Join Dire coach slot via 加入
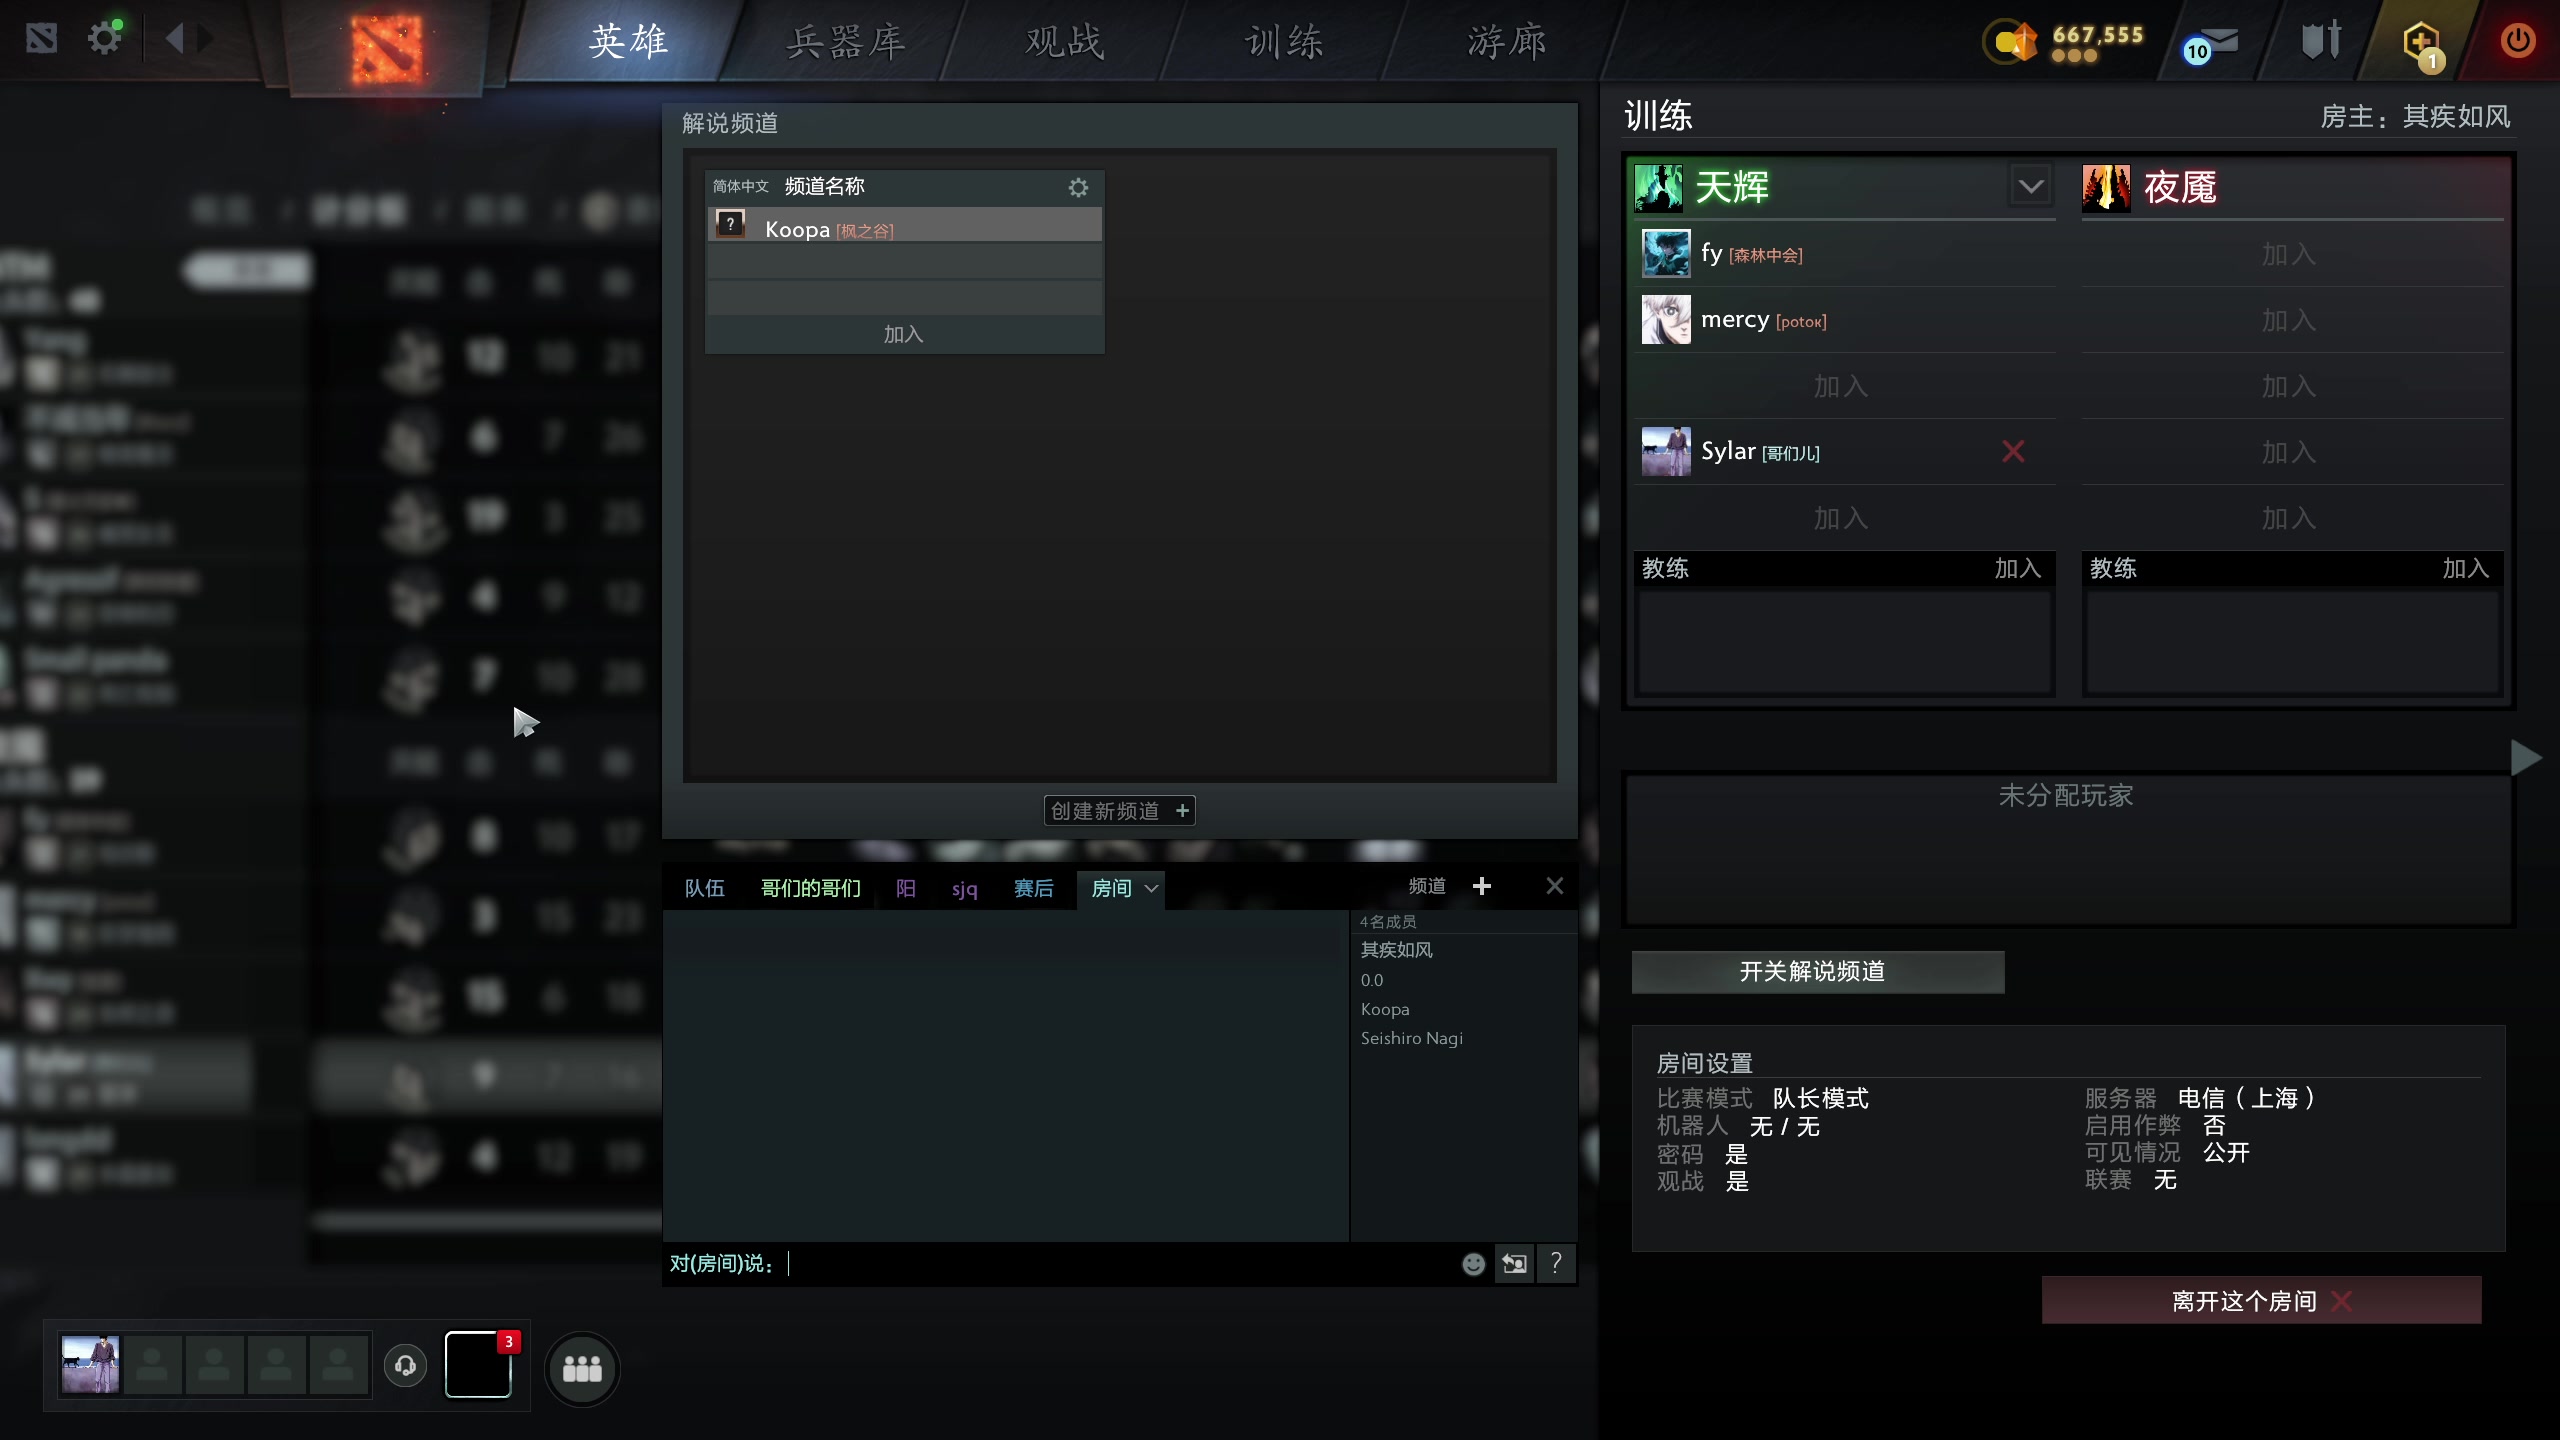The image size is (2560, 1440). pyautogui.click(x=2466, y=568)
